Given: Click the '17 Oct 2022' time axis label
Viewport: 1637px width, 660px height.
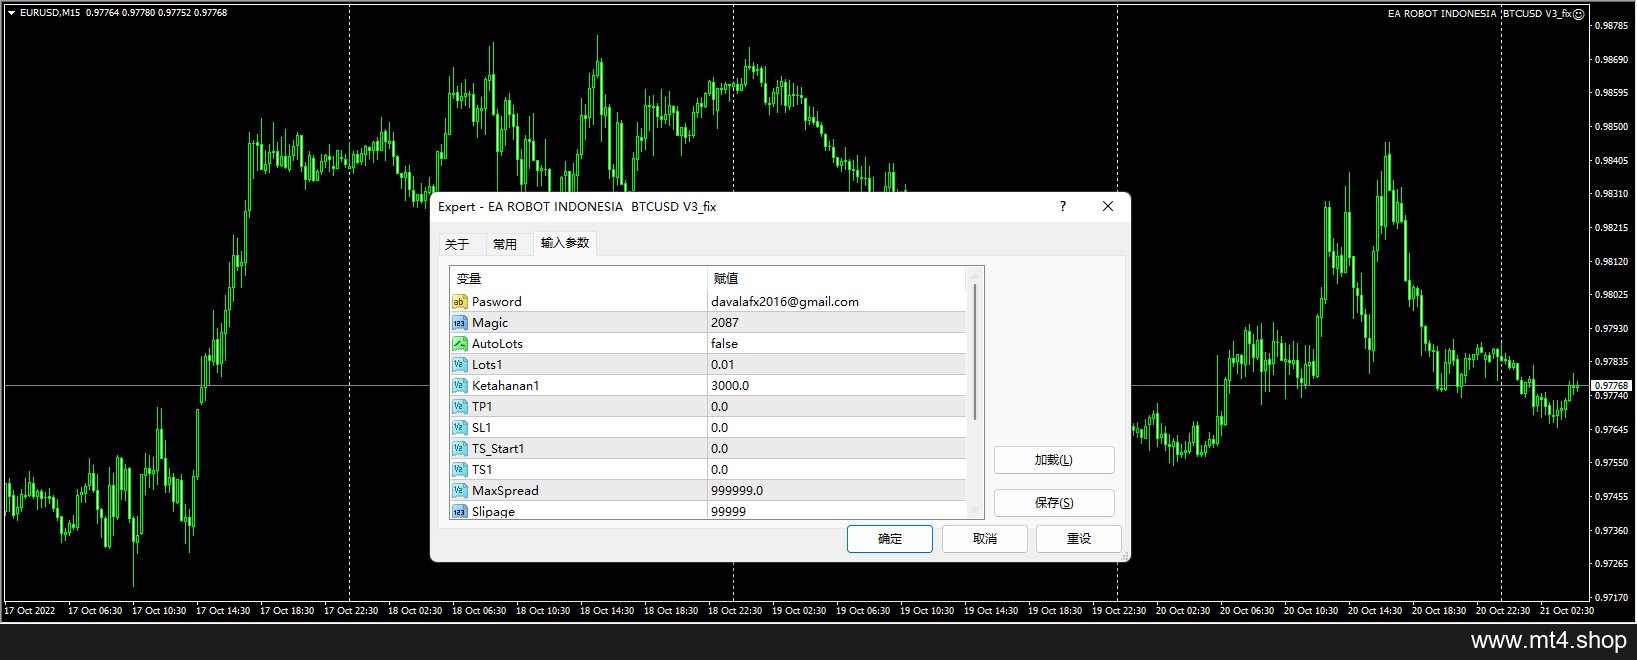Looking at the screenshot, I should pos(30,611).
